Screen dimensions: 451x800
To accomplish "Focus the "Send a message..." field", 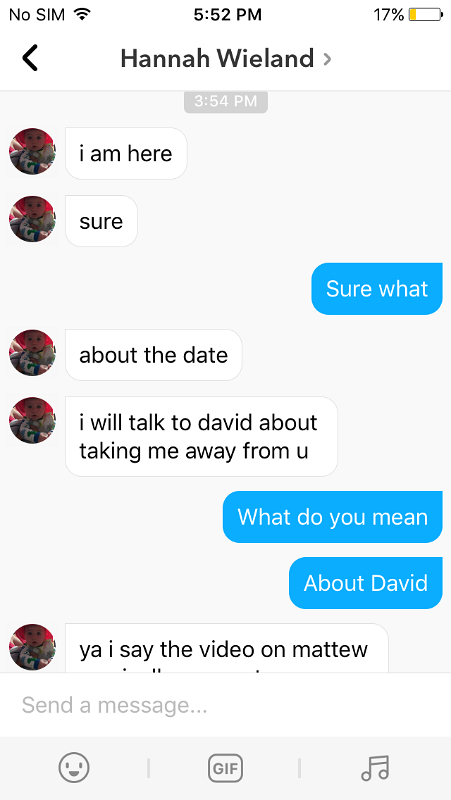I will point(226,705).
